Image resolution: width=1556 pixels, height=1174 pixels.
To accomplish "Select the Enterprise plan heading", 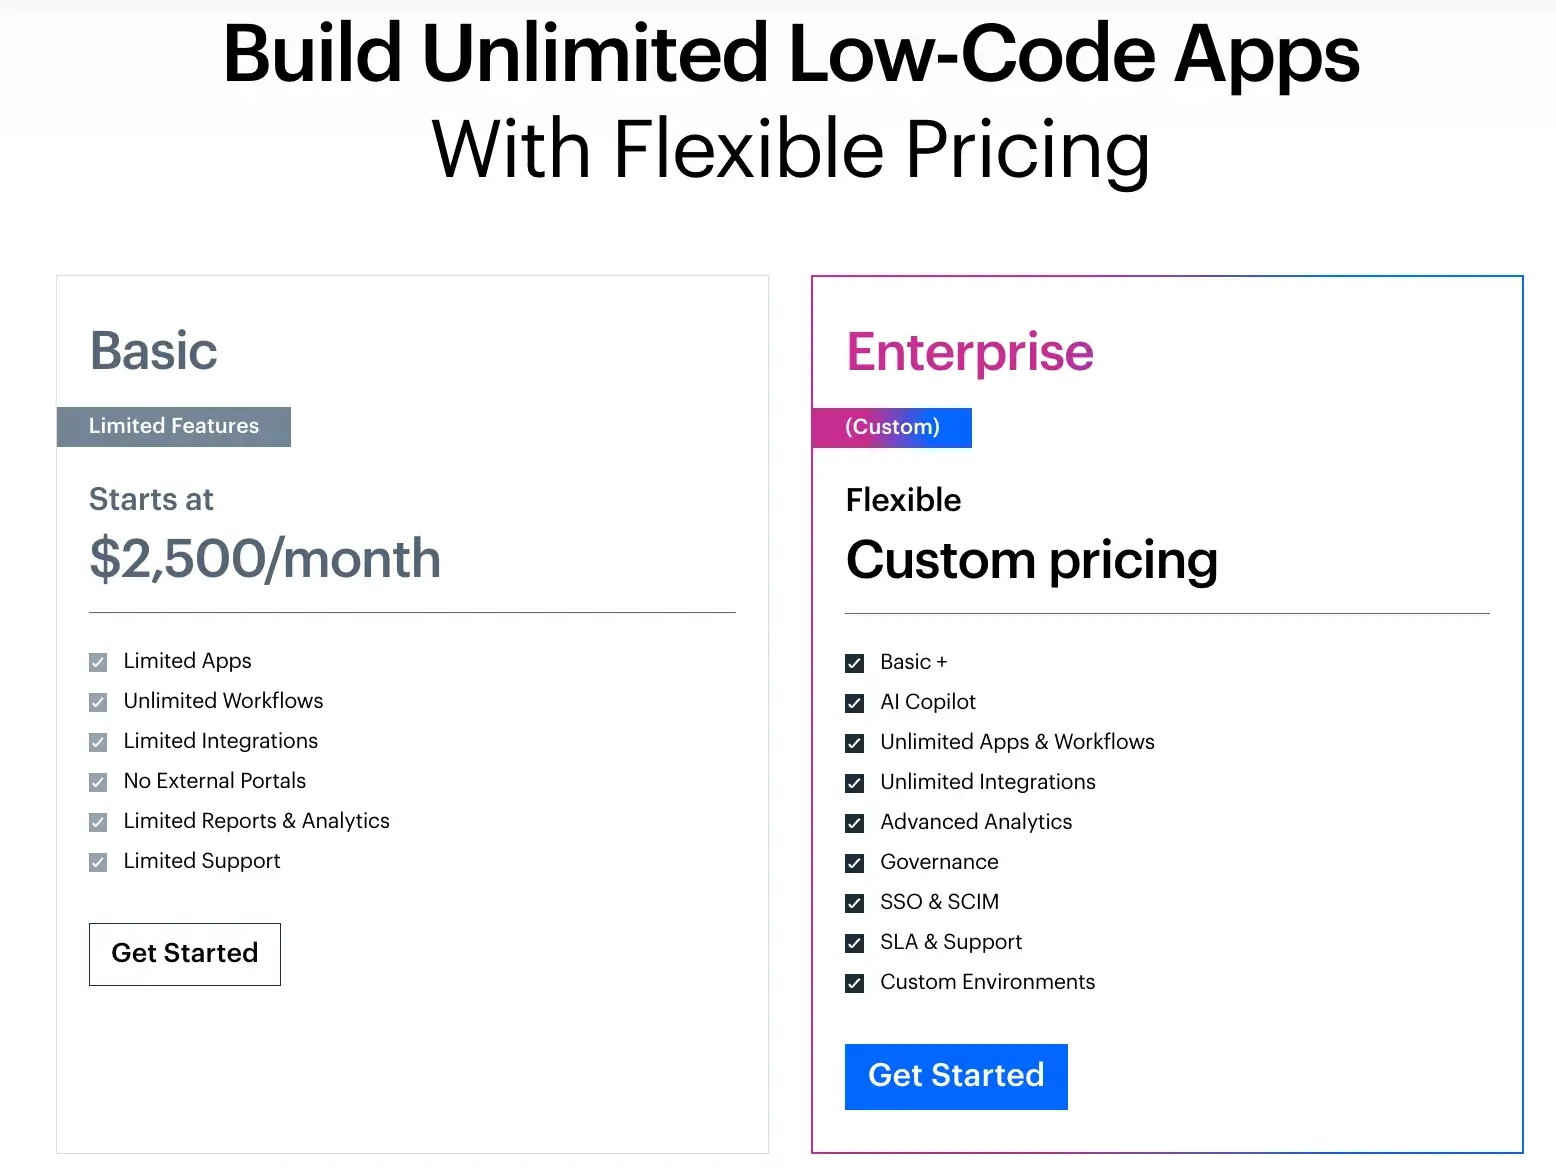I will pyautogui.click(x=969, y=352).
